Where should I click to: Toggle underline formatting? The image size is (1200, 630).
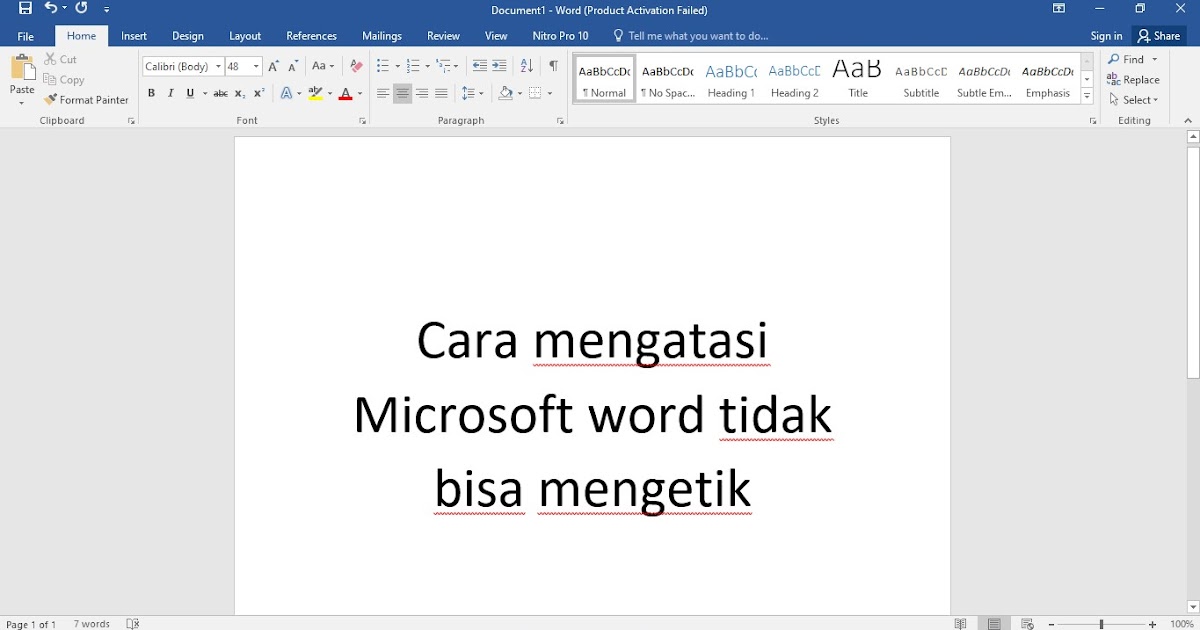[x=190, y=93]
